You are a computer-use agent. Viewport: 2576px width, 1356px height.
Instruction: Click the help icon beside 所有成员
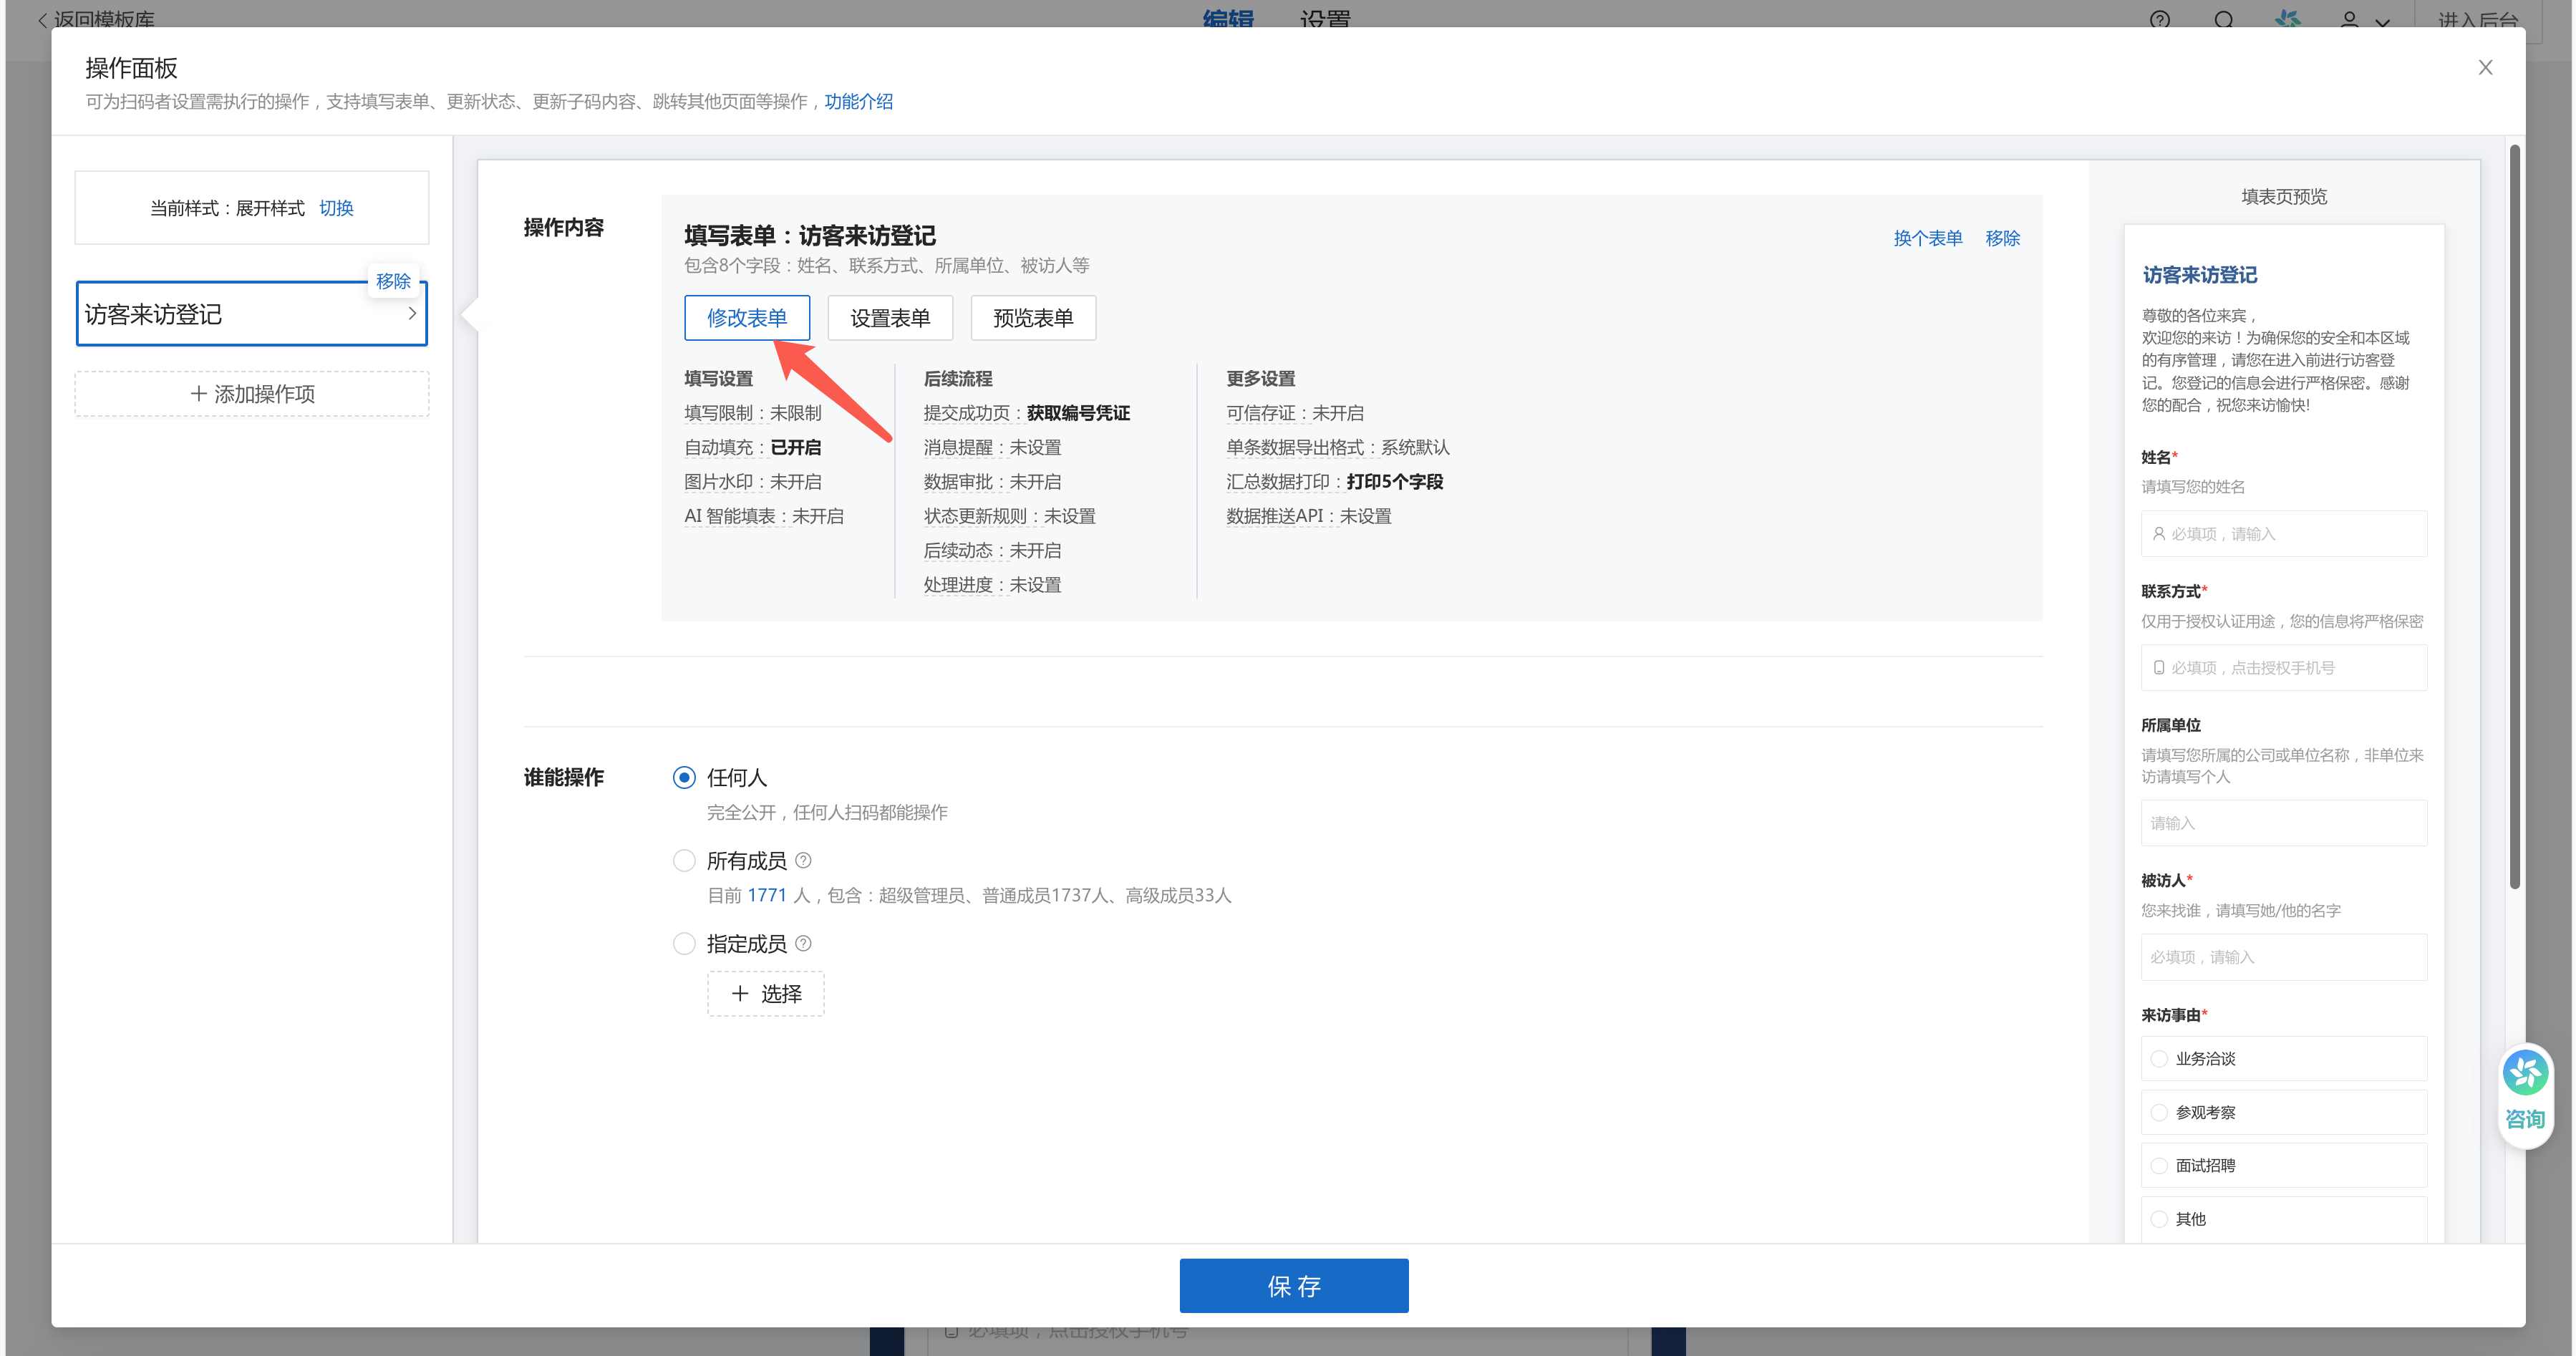[x=803, y=860]
